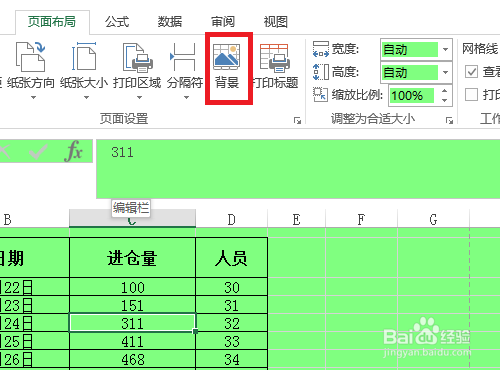Select the cell containing 151

[x=132, y=305]
